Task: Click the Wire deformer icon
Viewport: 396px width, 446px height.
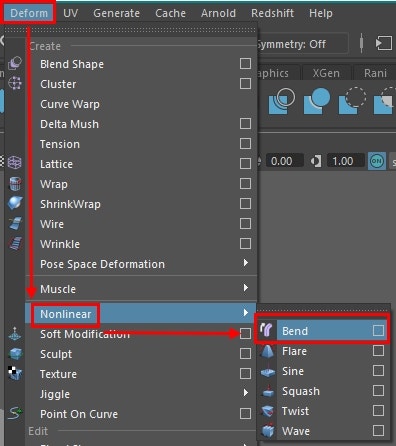Action: [15, 223]
